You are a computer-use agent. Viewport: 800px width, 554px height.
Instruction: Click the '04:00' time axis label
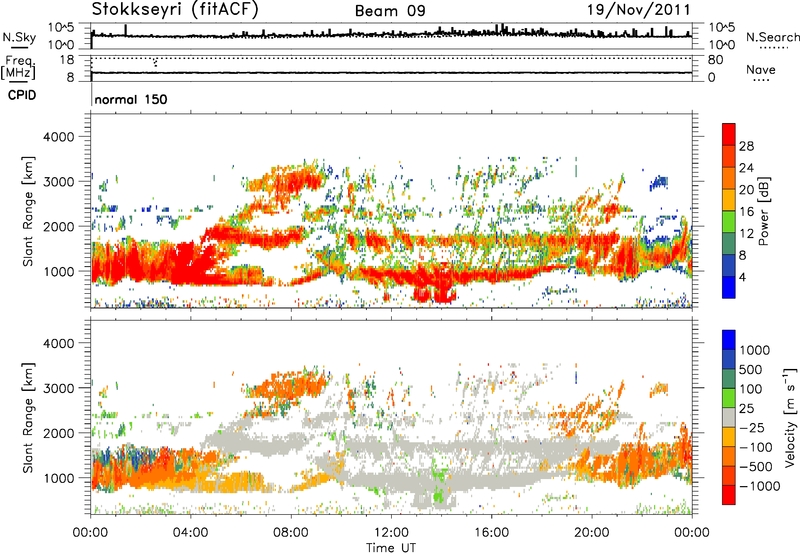(191, 533)
